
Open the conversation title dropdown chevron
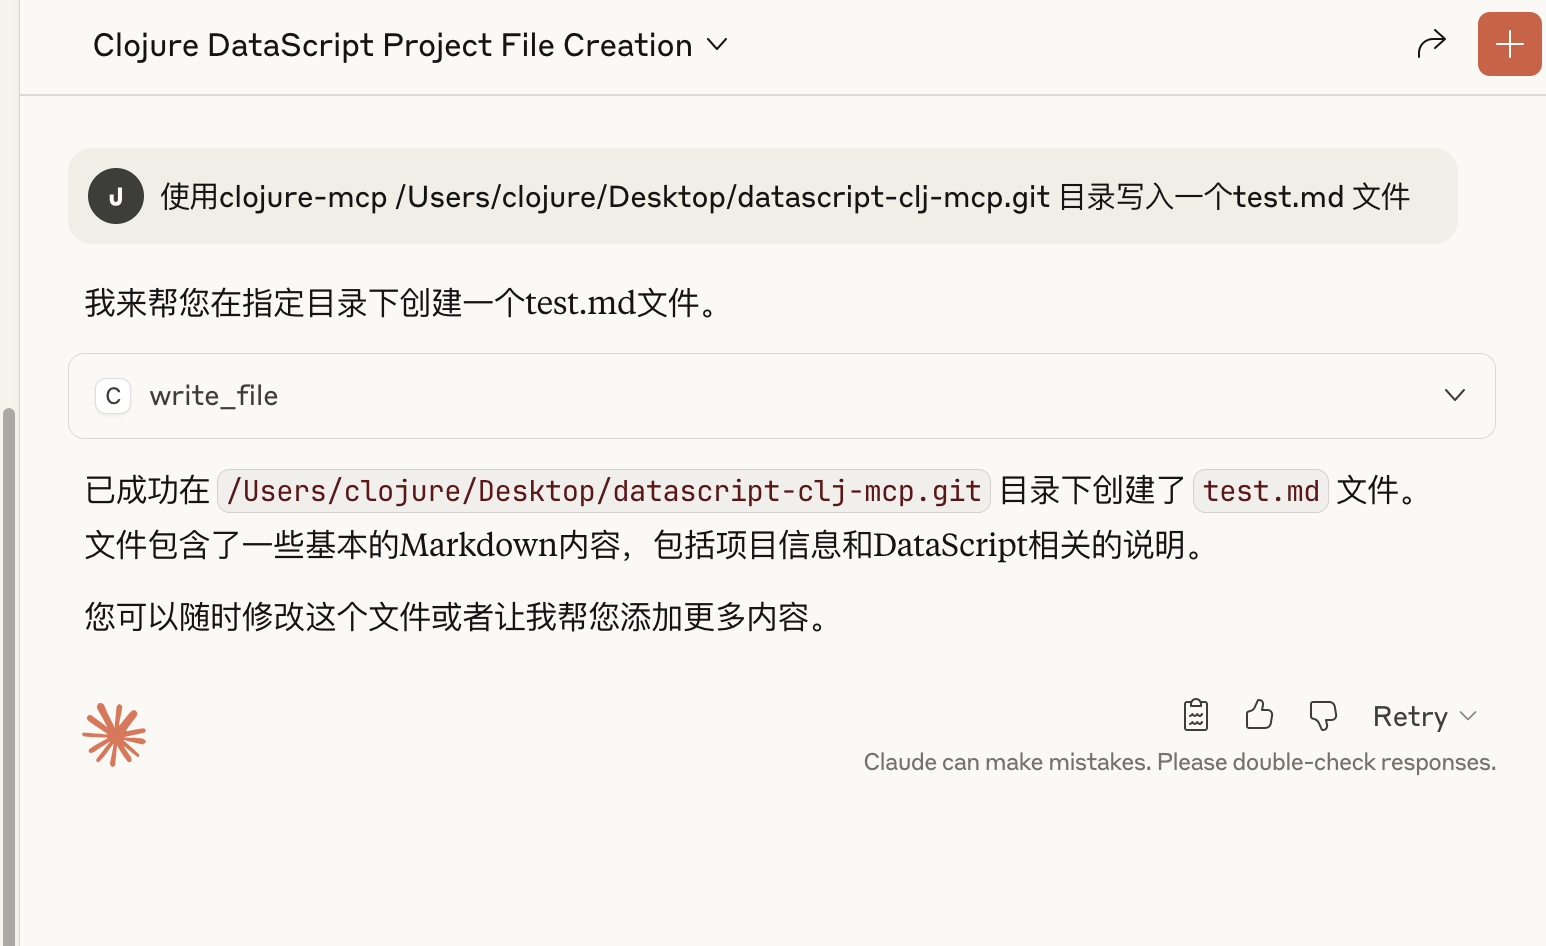pyautogui.click(x=717, y=45)
